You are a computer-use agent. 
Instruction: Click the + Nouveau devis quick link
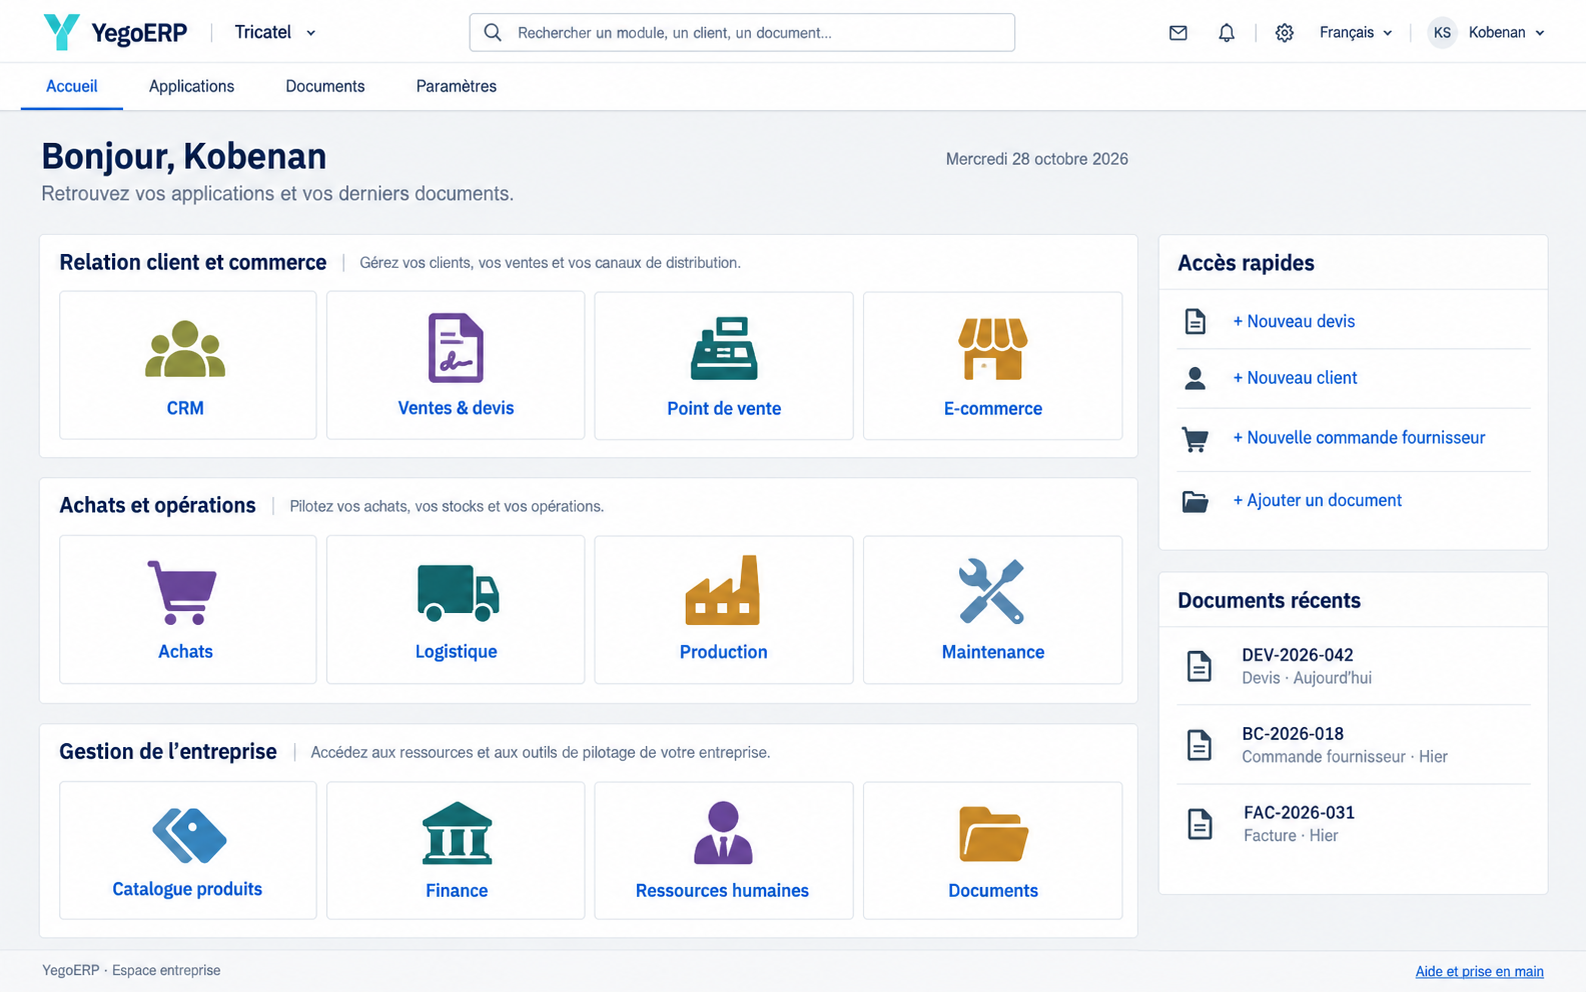pos(1294,321)
